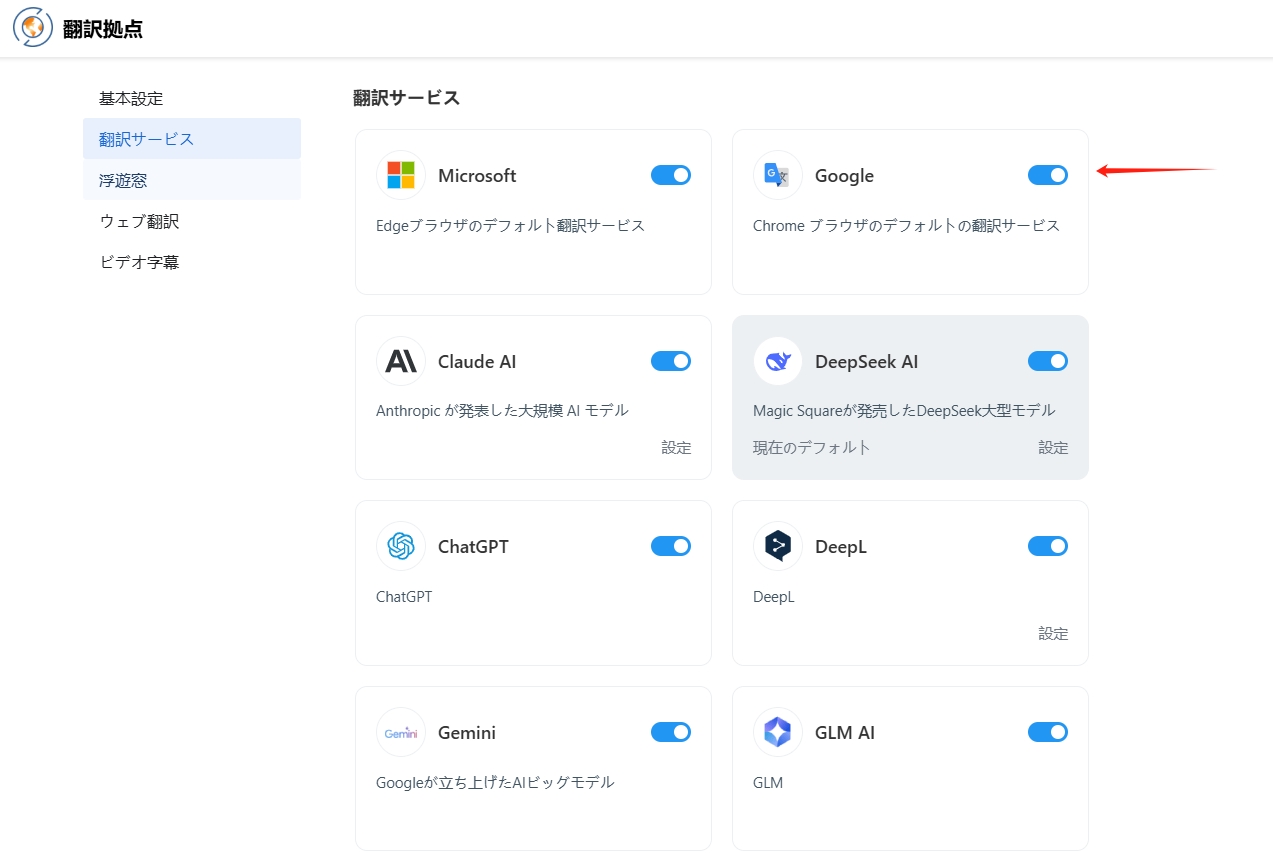Click the 翻訳拠点 globe logo icon
1273x853 pixels.
33,28
